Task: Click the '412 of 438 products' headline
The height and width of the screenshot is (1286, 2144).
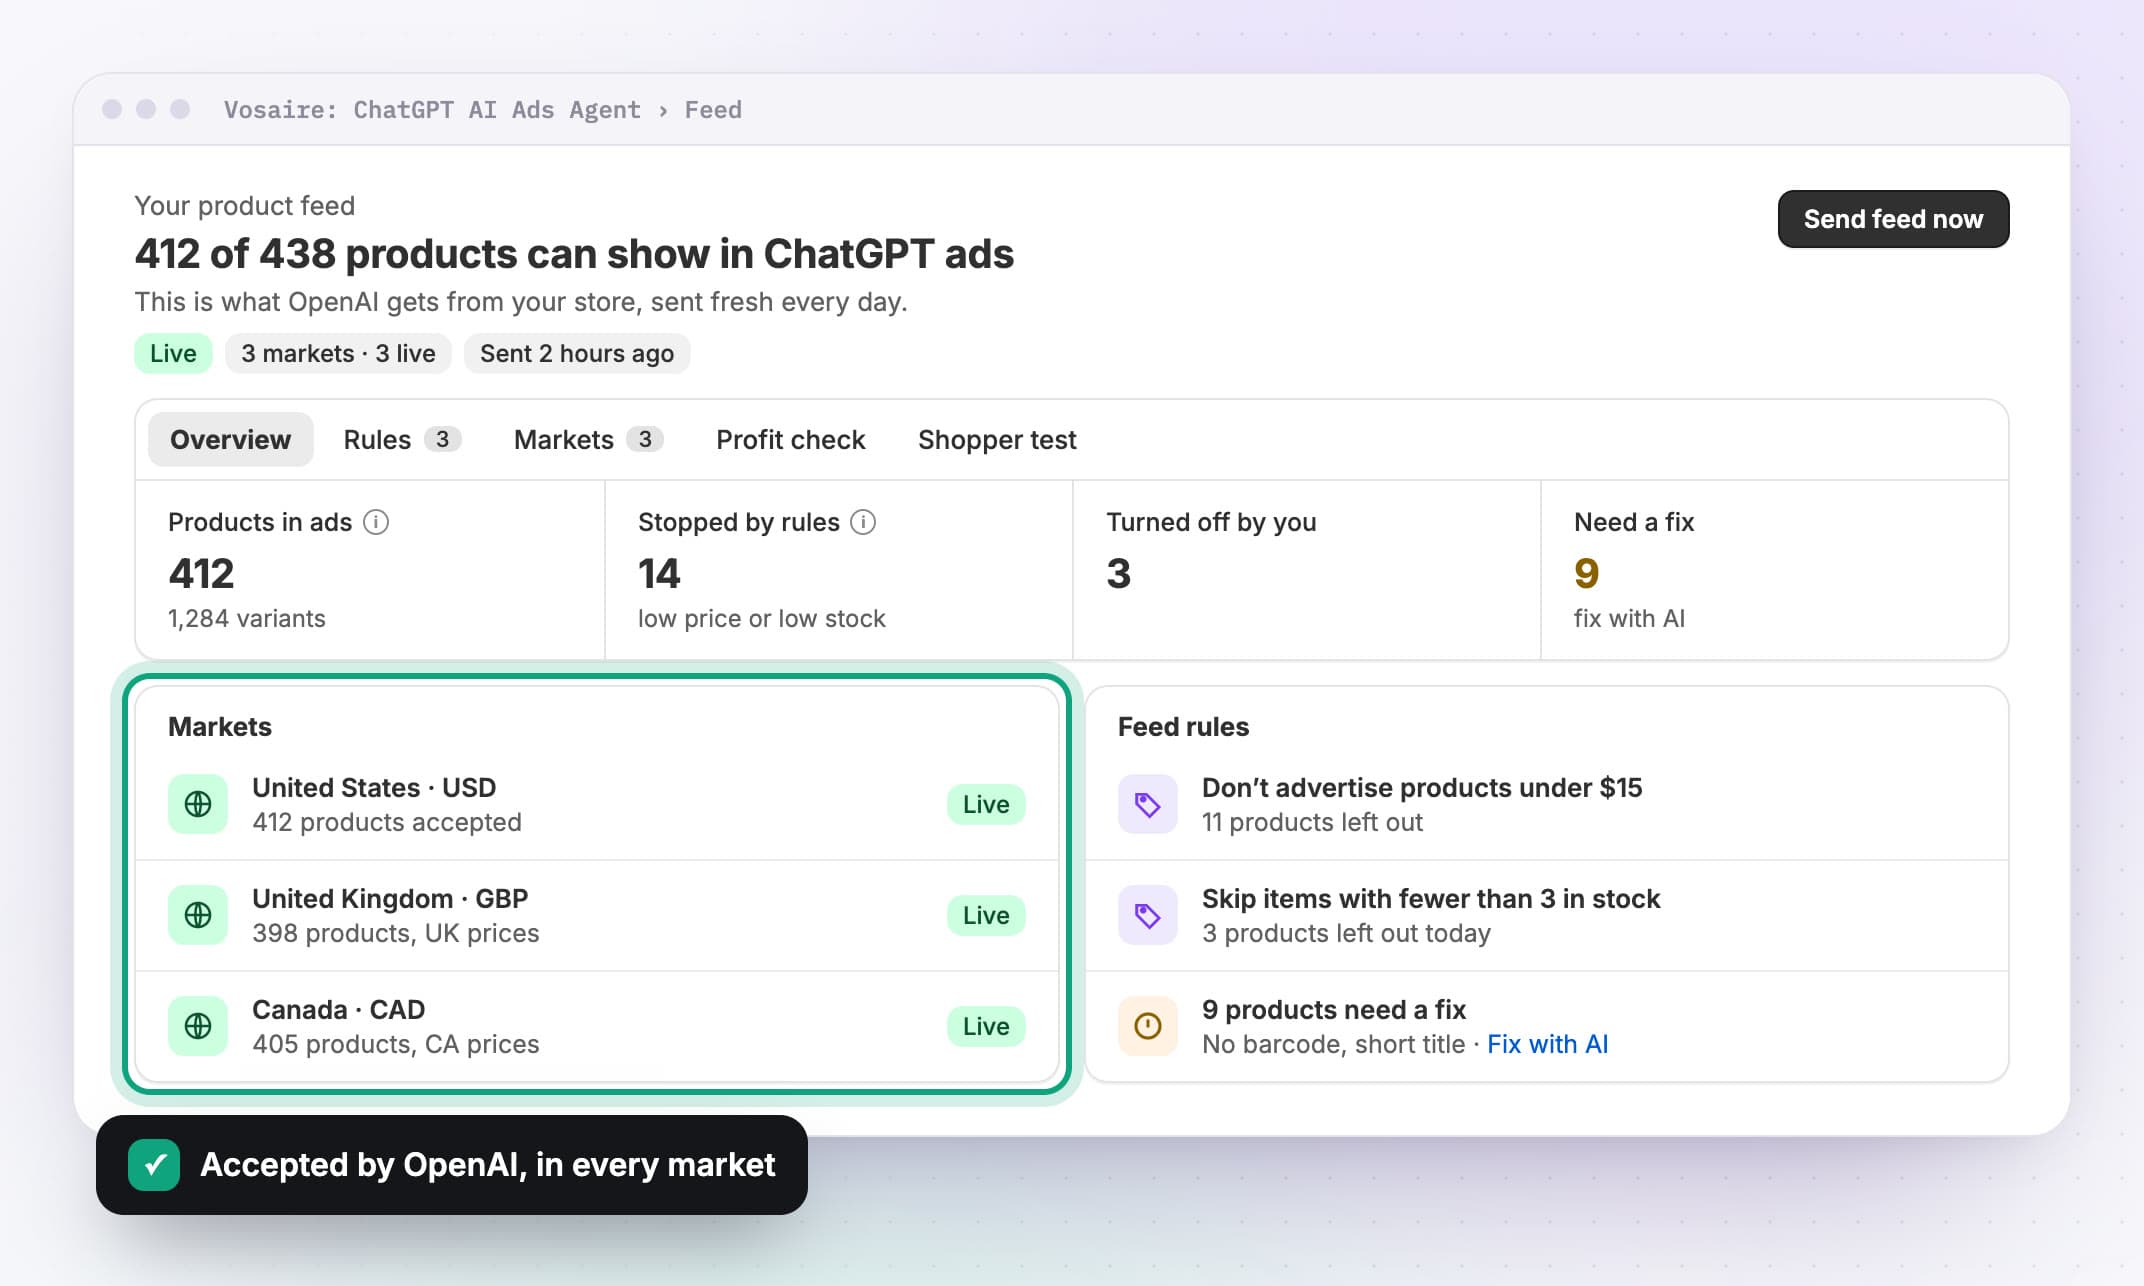Action: [x=575, y=254]
